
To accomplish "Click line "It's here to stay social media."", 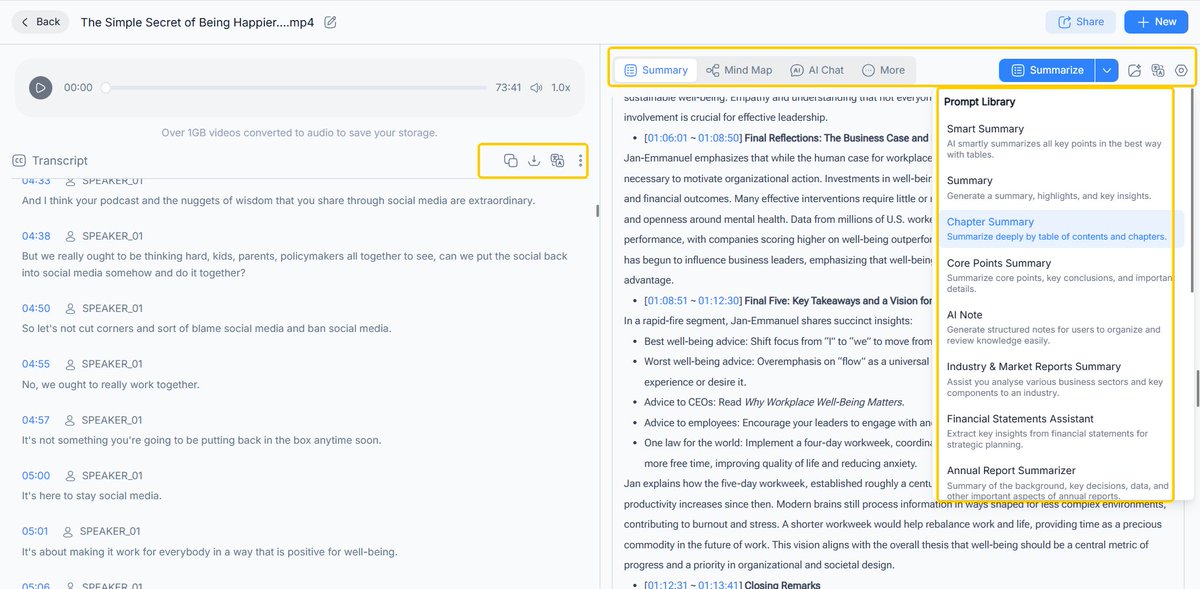I will tap(92, 496).
